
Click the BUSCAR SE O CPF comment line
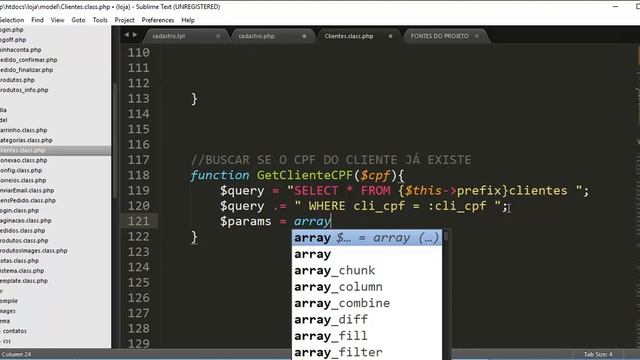tap(331, 160)
